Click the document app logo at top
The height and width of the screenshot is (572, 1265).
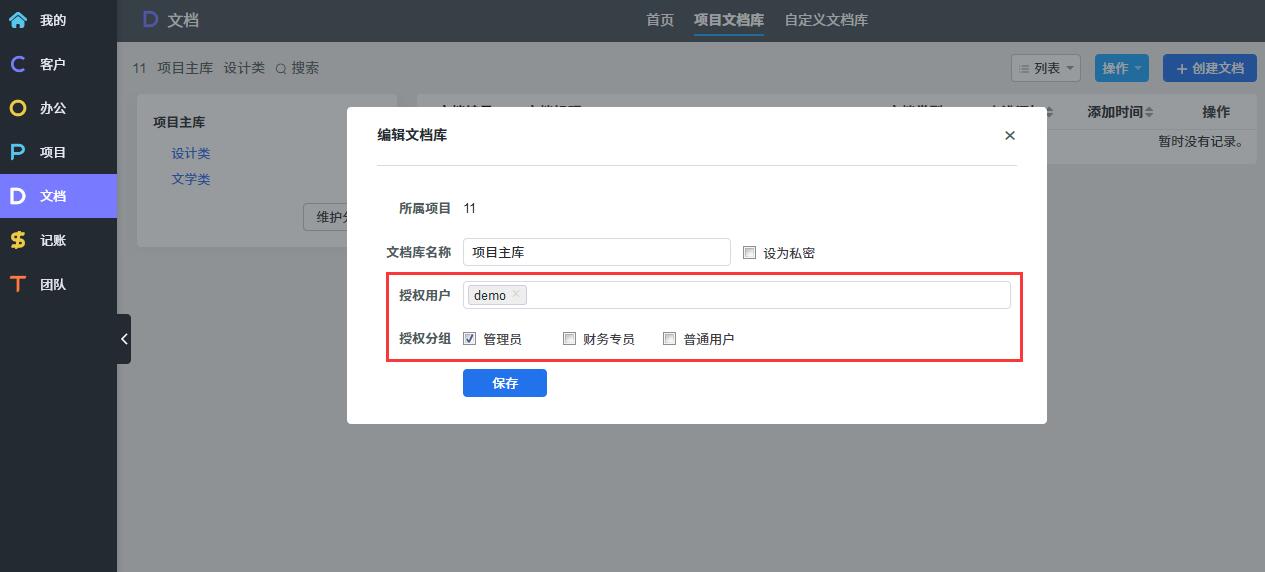[x=150, y=19]
